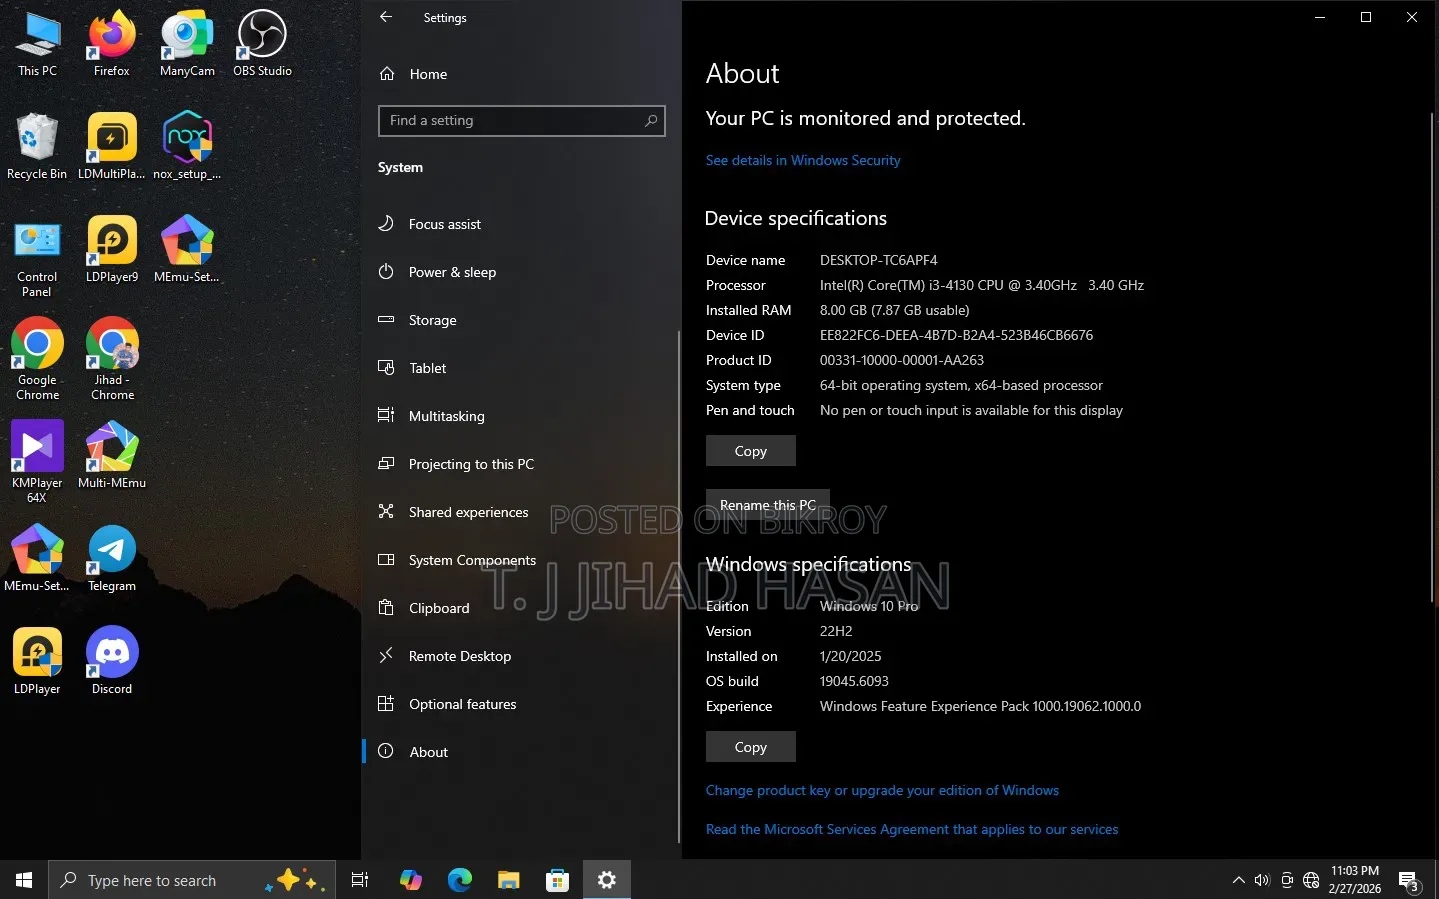Show hidden system tray icons
1439x899 pixels.
pyautogui.click(x=1239, y=880)
